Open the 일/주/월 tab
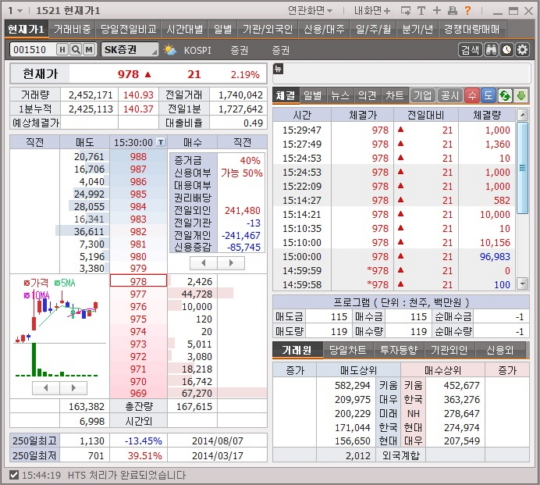 [x=373, y=29]
